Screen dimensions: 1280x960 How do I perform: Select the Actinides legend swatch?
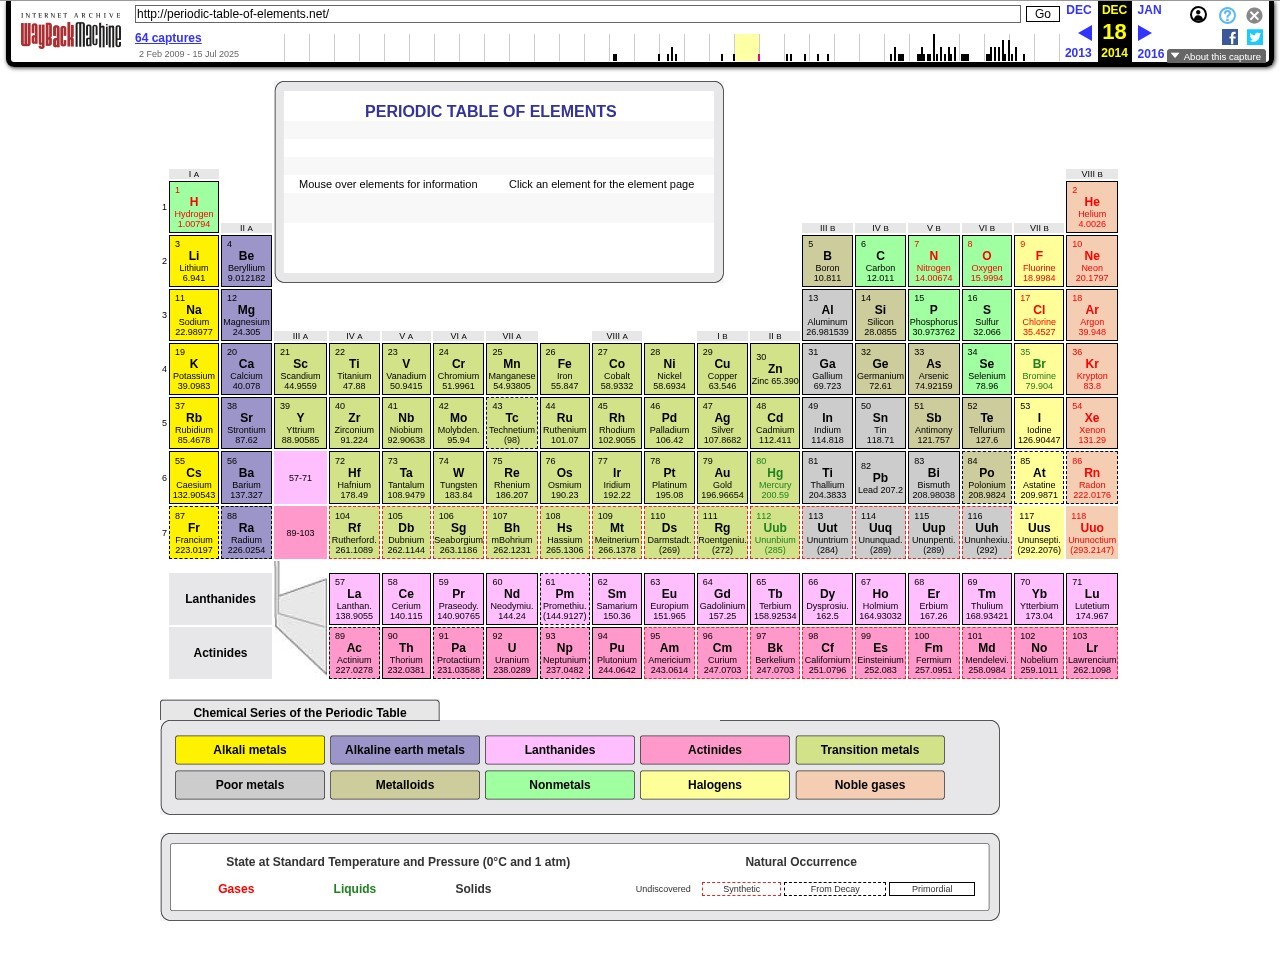tap(715, 750)
